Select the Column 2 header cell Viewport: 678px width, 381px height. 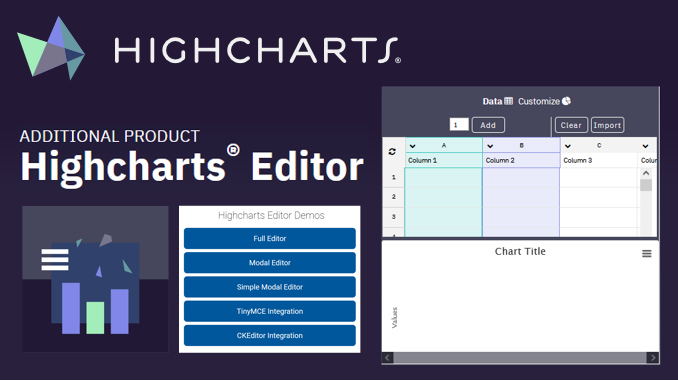coord(521,160)
